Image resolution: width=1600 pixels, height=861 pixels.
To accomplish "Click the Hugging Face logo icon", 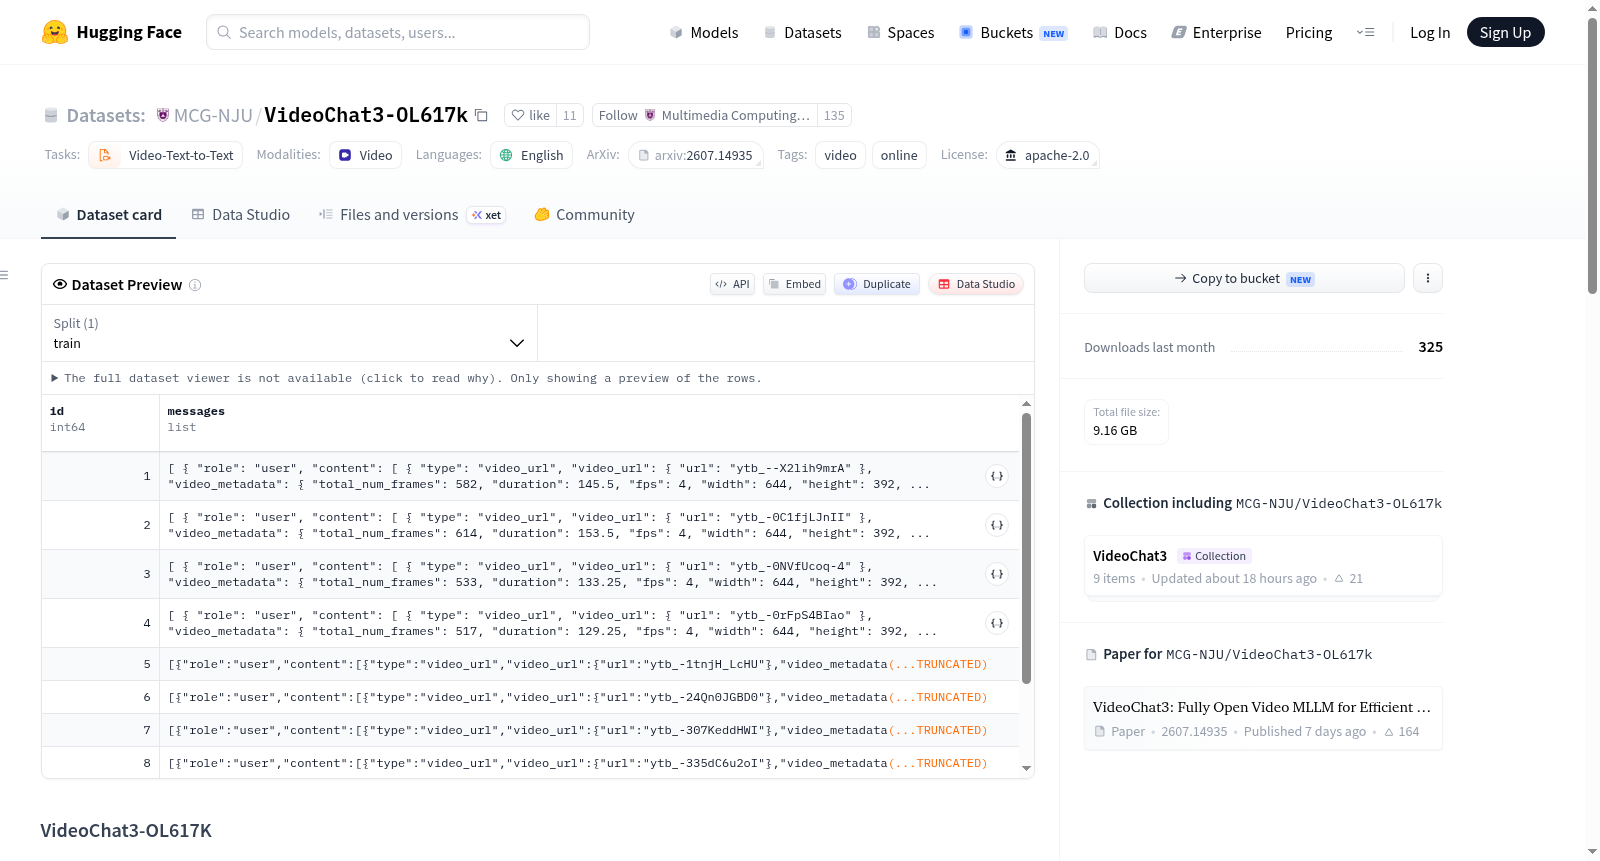I will [x=55, y=32].
